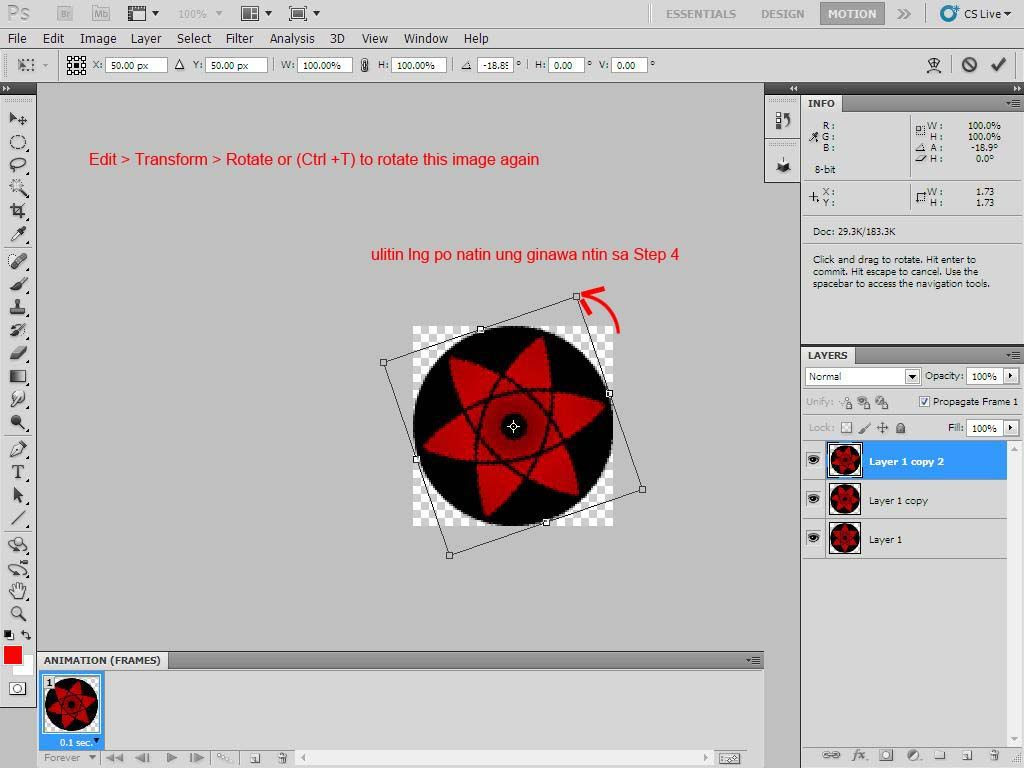This screenshot has width=1024, height=768.
Task: Select the Eraser tool
Action: click(x=18, y=353)
